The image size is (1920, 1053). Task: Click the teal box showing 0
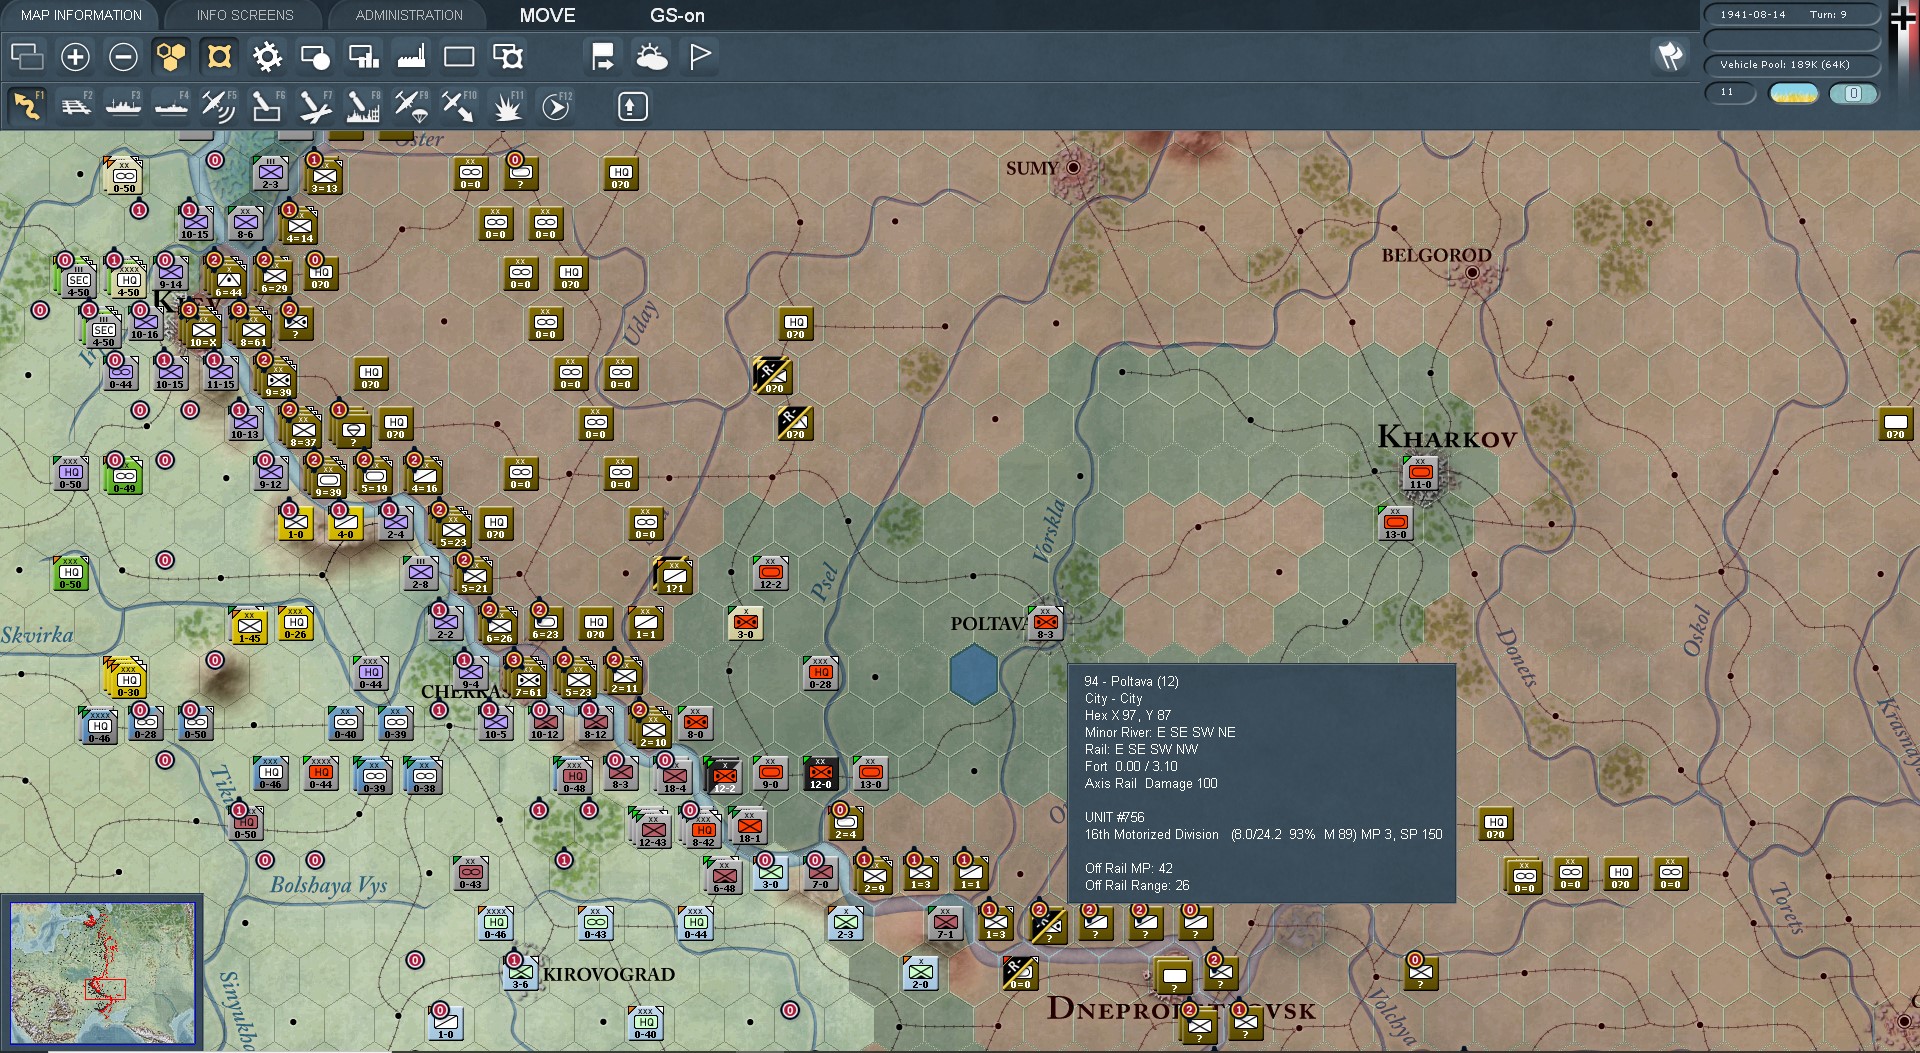(x=1853, y=93)
